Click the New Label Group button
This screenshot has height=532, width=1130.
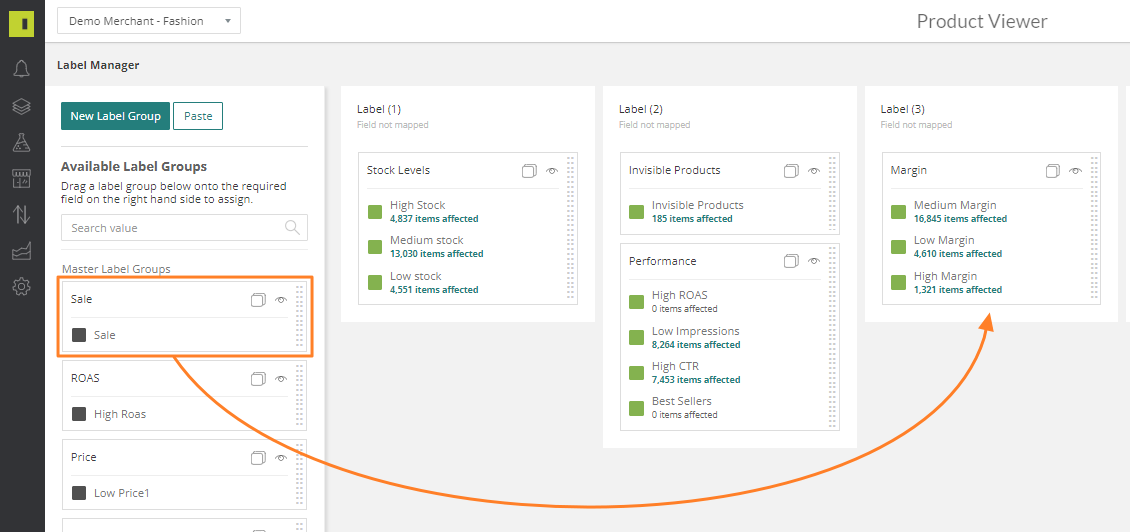(115, 116)
